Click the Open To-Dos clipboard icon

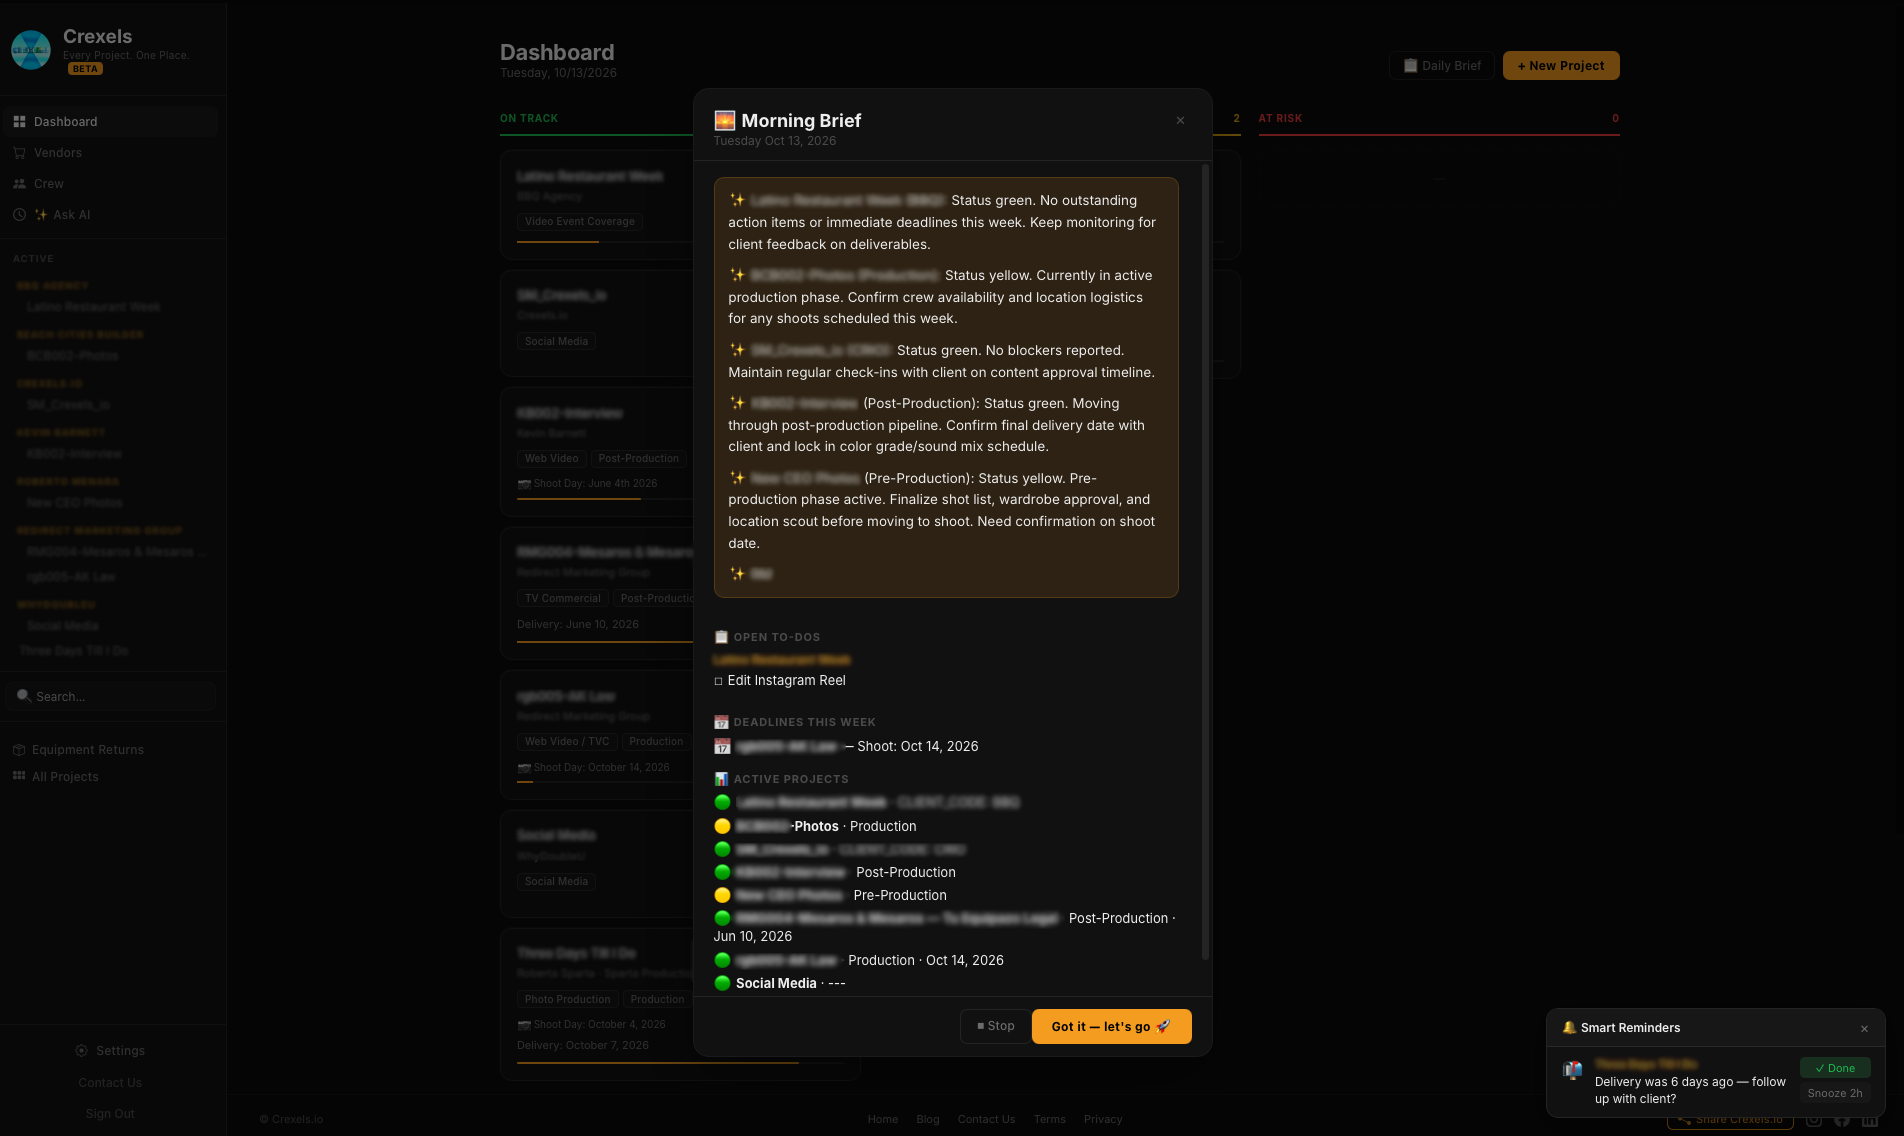(722, 637)
